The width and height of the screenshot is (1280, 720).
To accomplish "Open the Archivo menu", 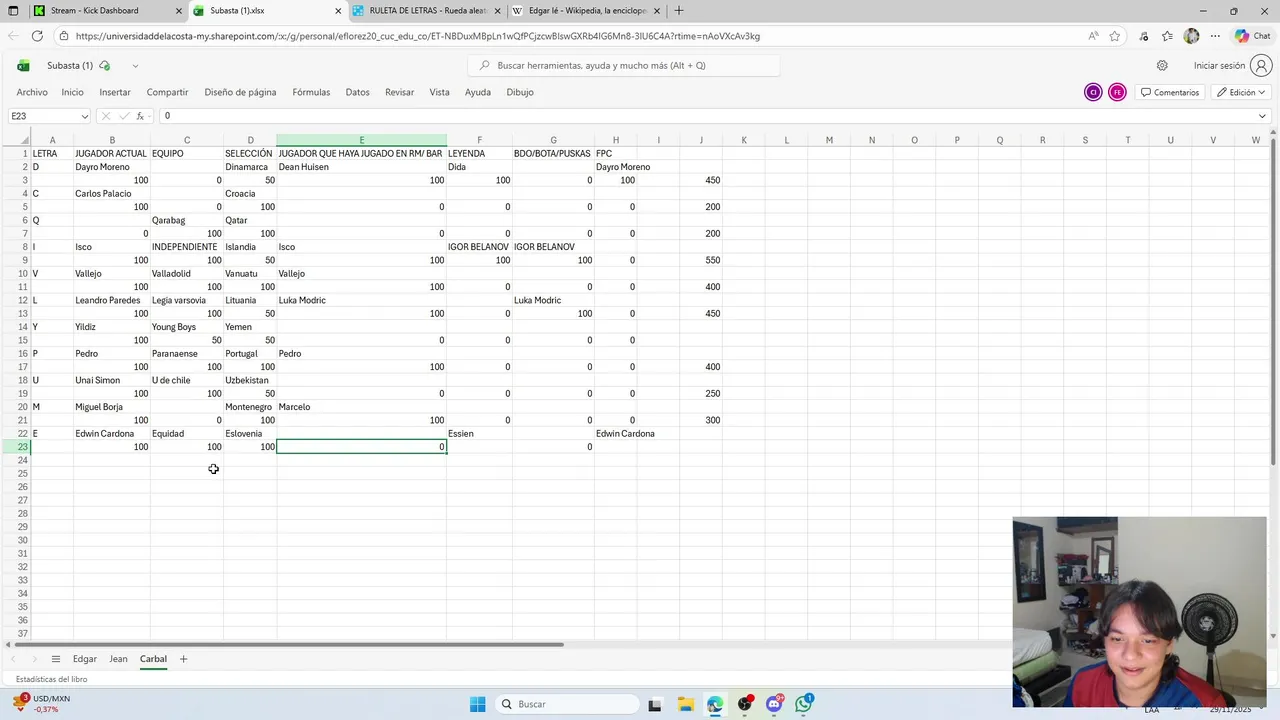I will point(32,92).
